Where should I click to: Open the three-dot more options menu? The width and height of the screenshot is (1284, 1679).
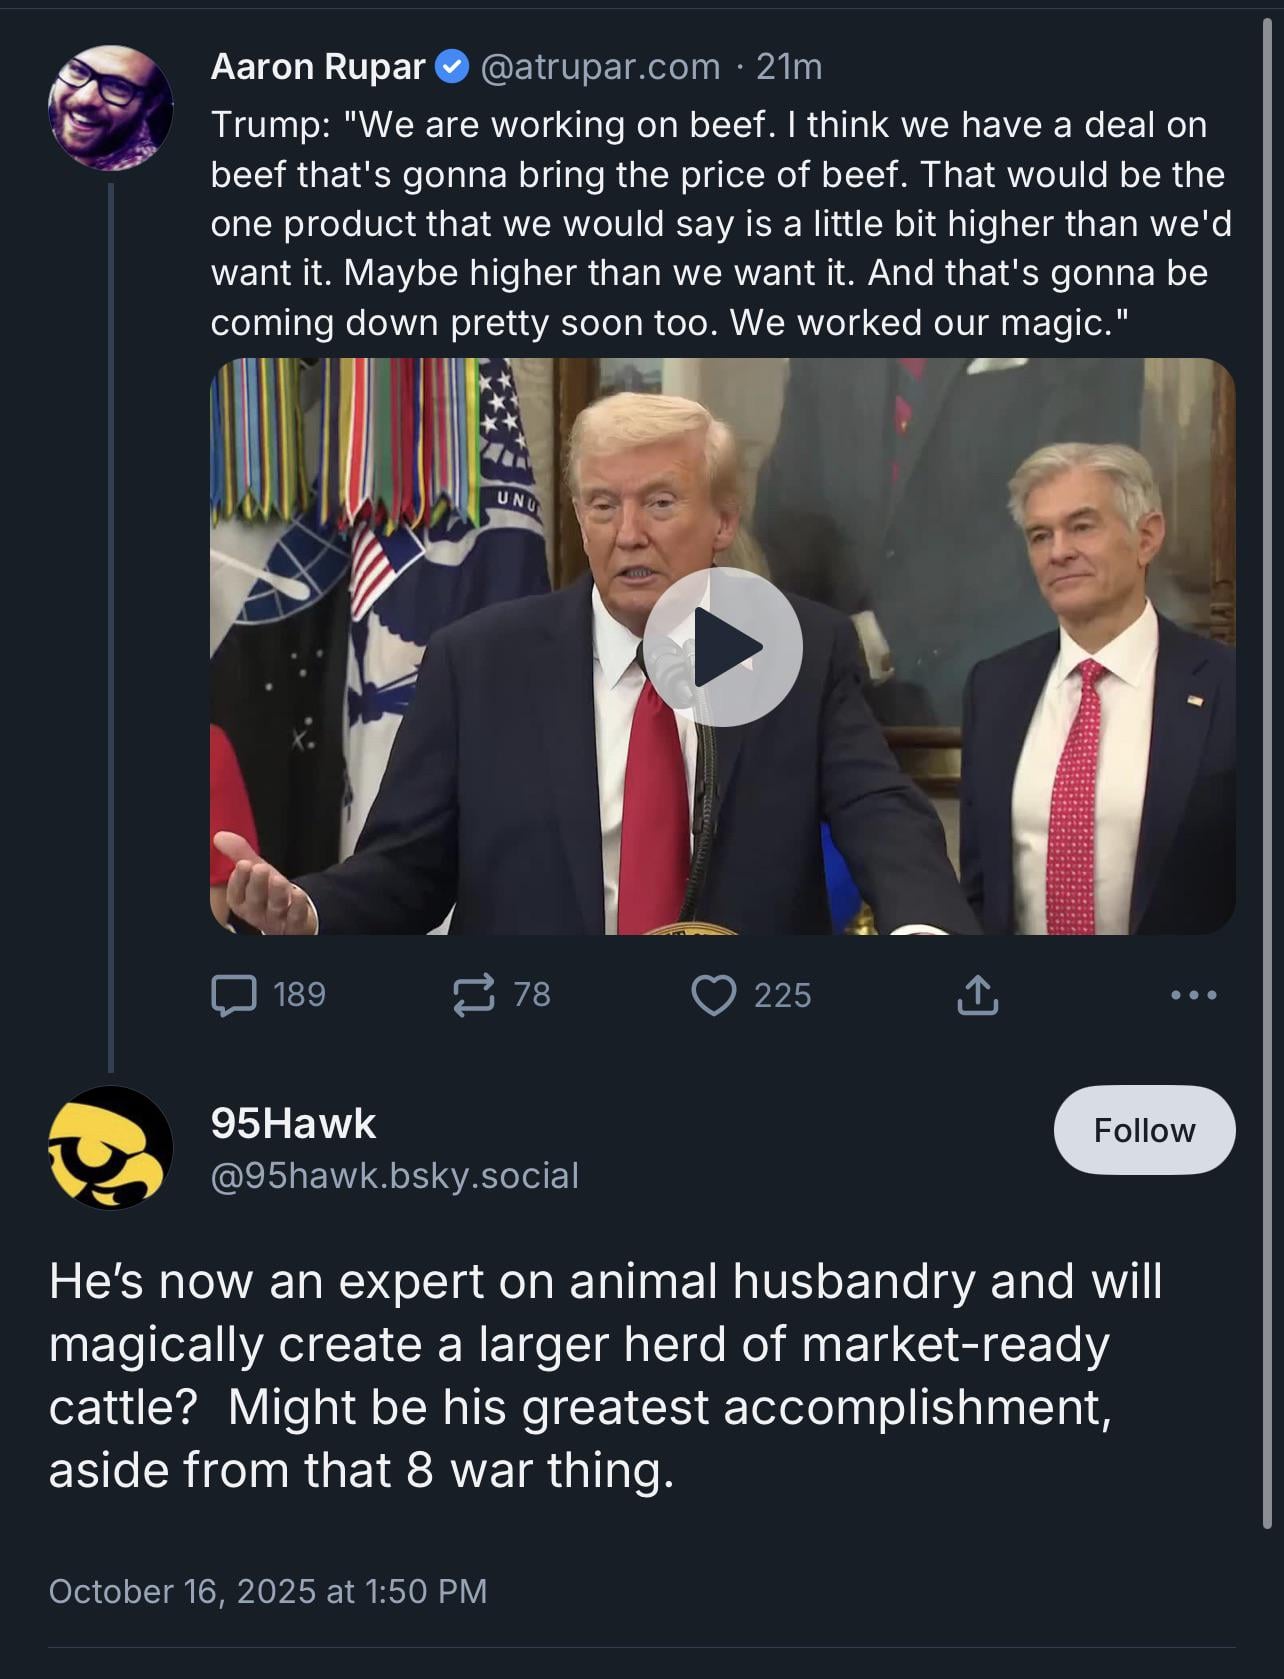pyautogui.click(x=1194, y=995)
